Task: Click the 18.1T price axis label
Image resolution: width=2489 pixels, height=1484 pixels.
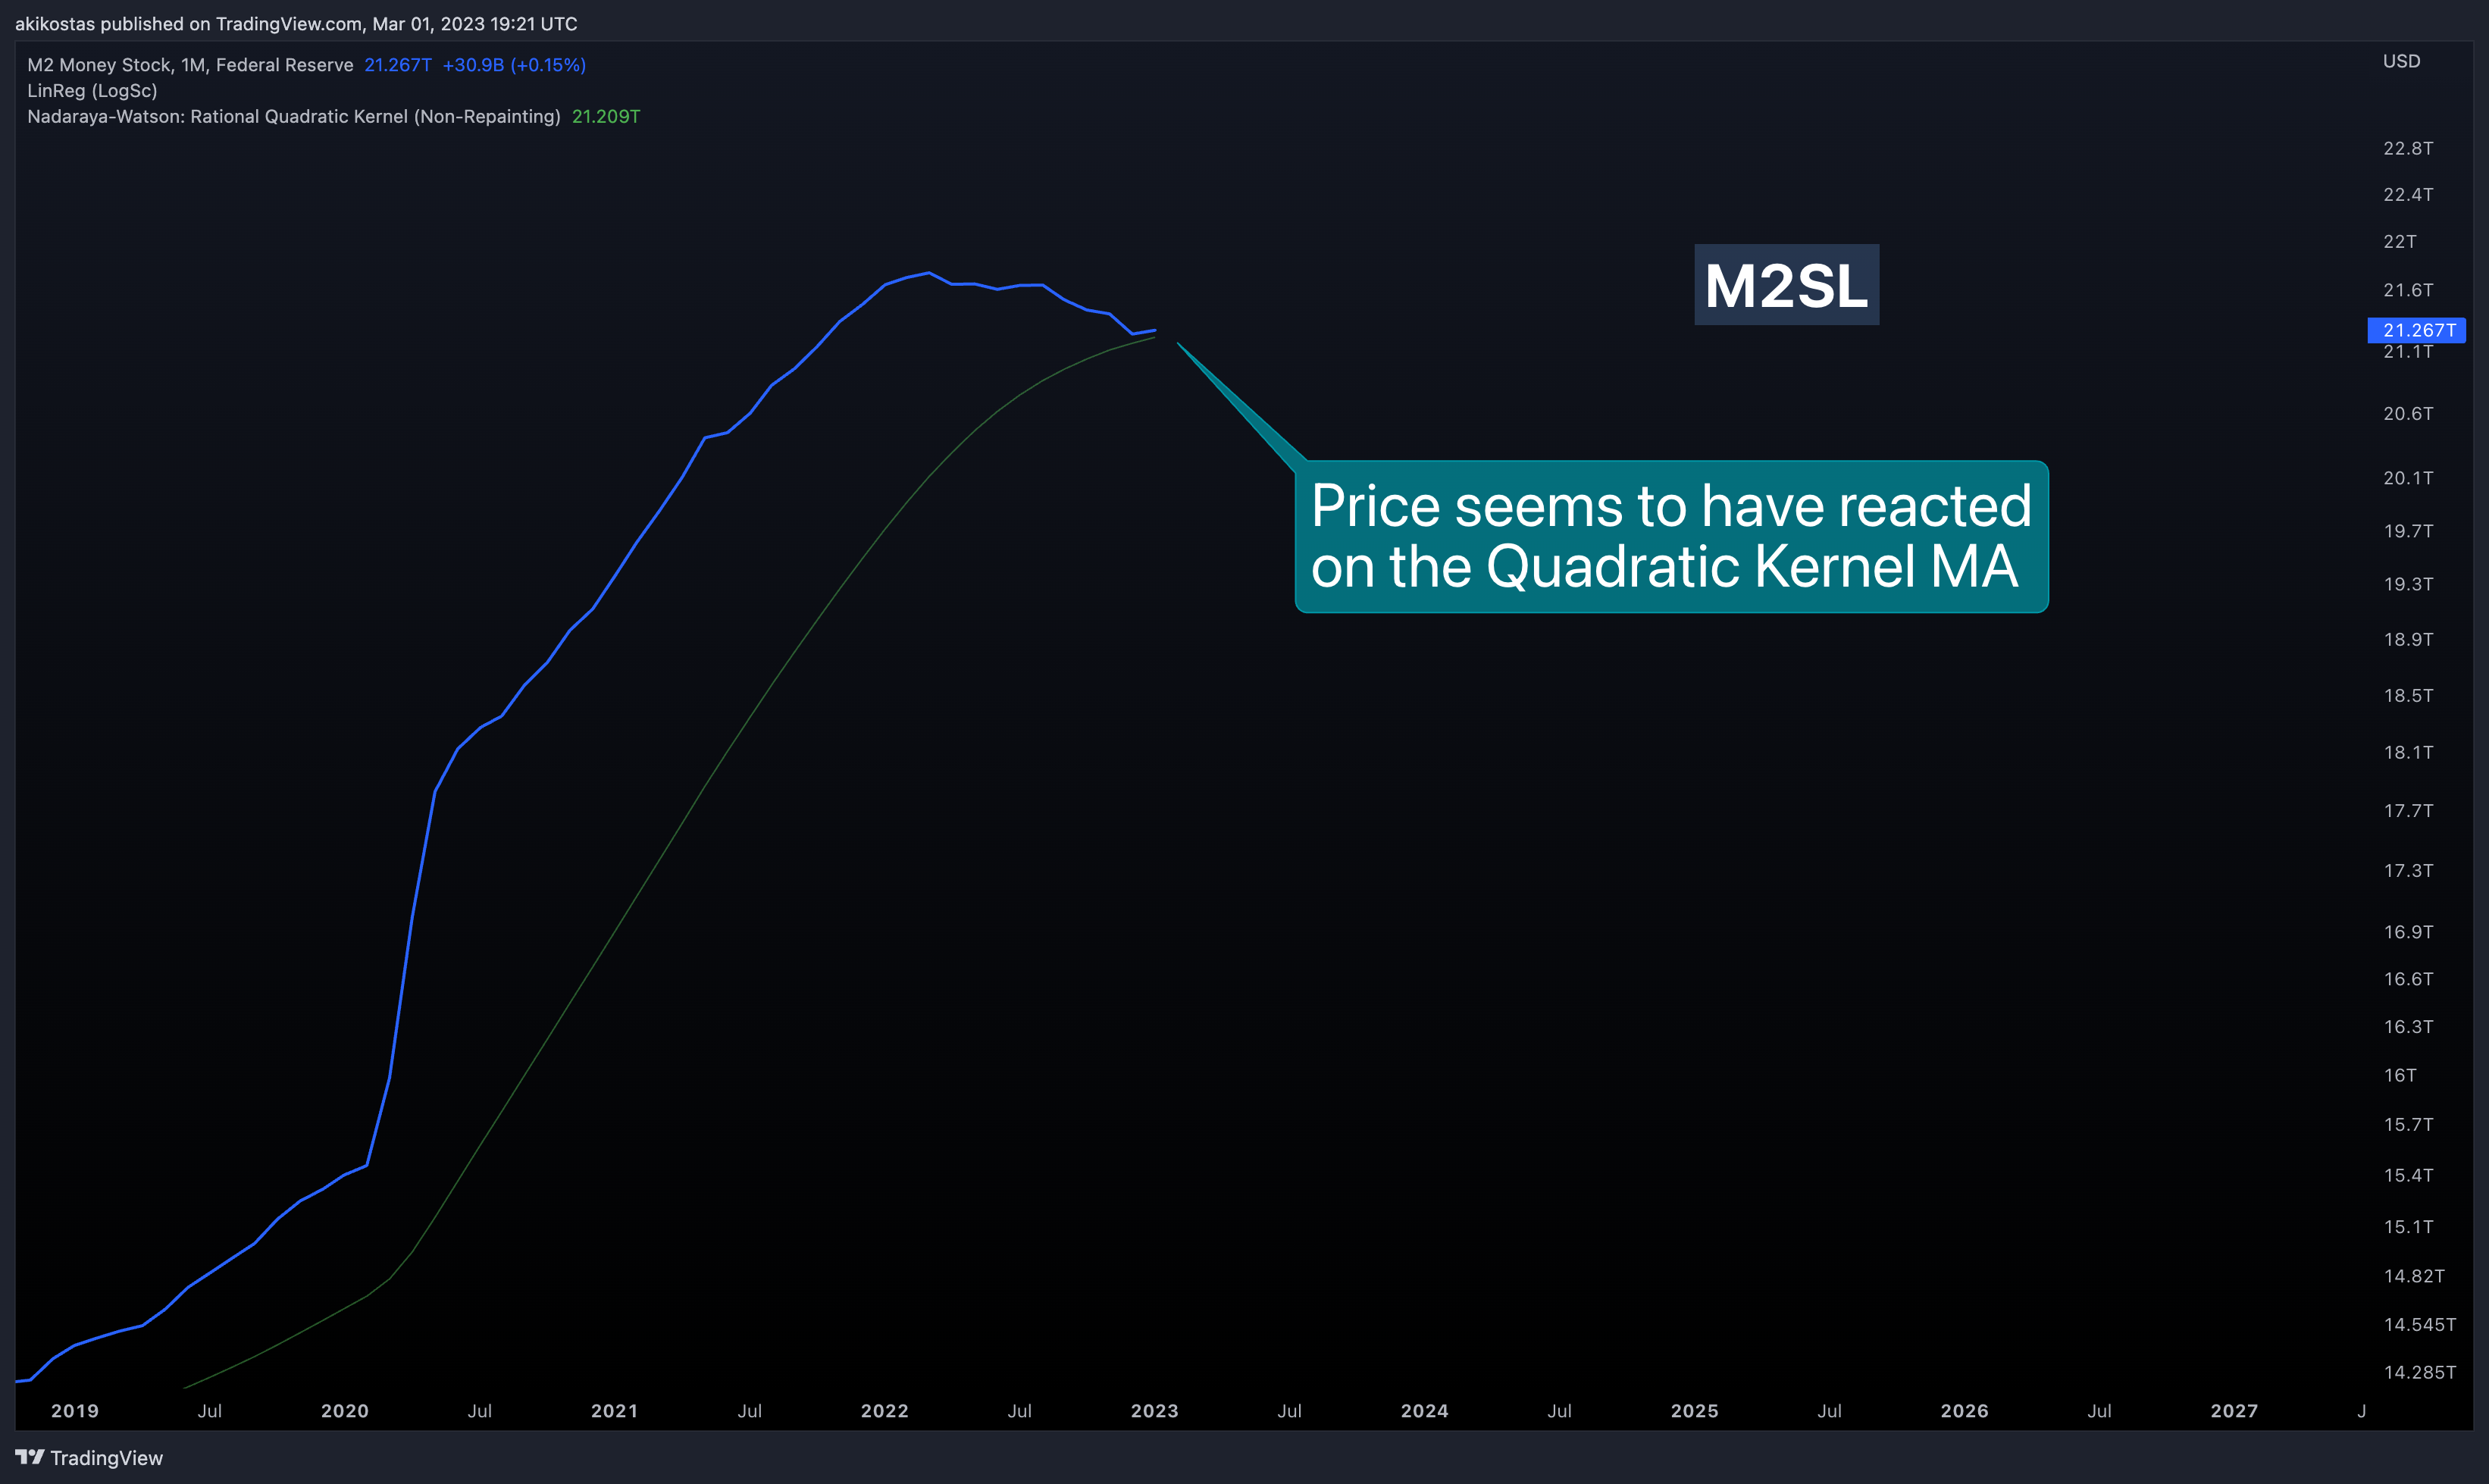Action: coord(2408,752)
